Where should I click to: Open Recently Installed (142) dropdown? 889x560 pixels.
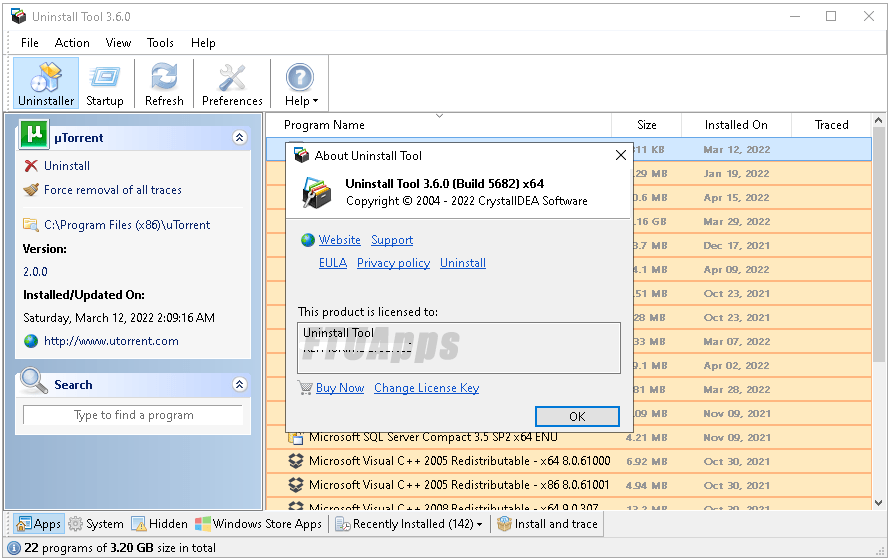pos(409,524)
